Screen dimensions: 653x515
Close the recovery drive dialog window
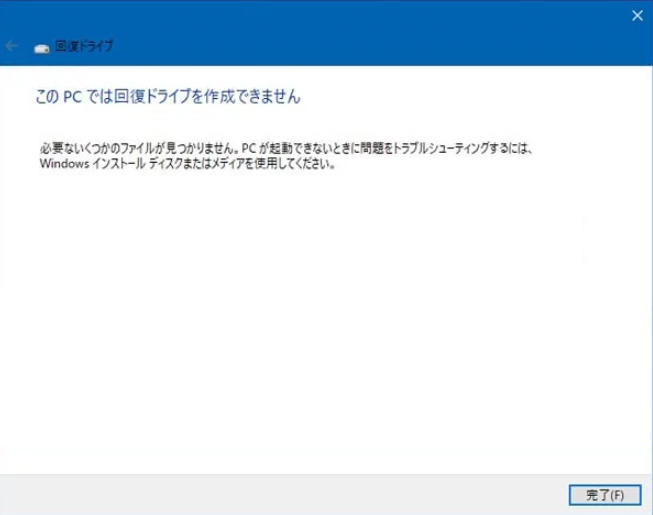[637, 16]
